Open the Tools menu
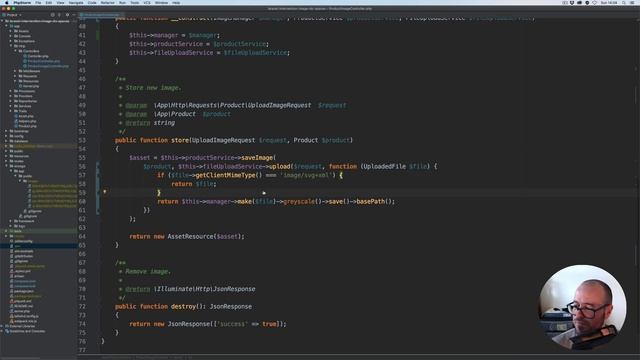The image size is (640, 360). pyautogui.click(x=135, y=2)
